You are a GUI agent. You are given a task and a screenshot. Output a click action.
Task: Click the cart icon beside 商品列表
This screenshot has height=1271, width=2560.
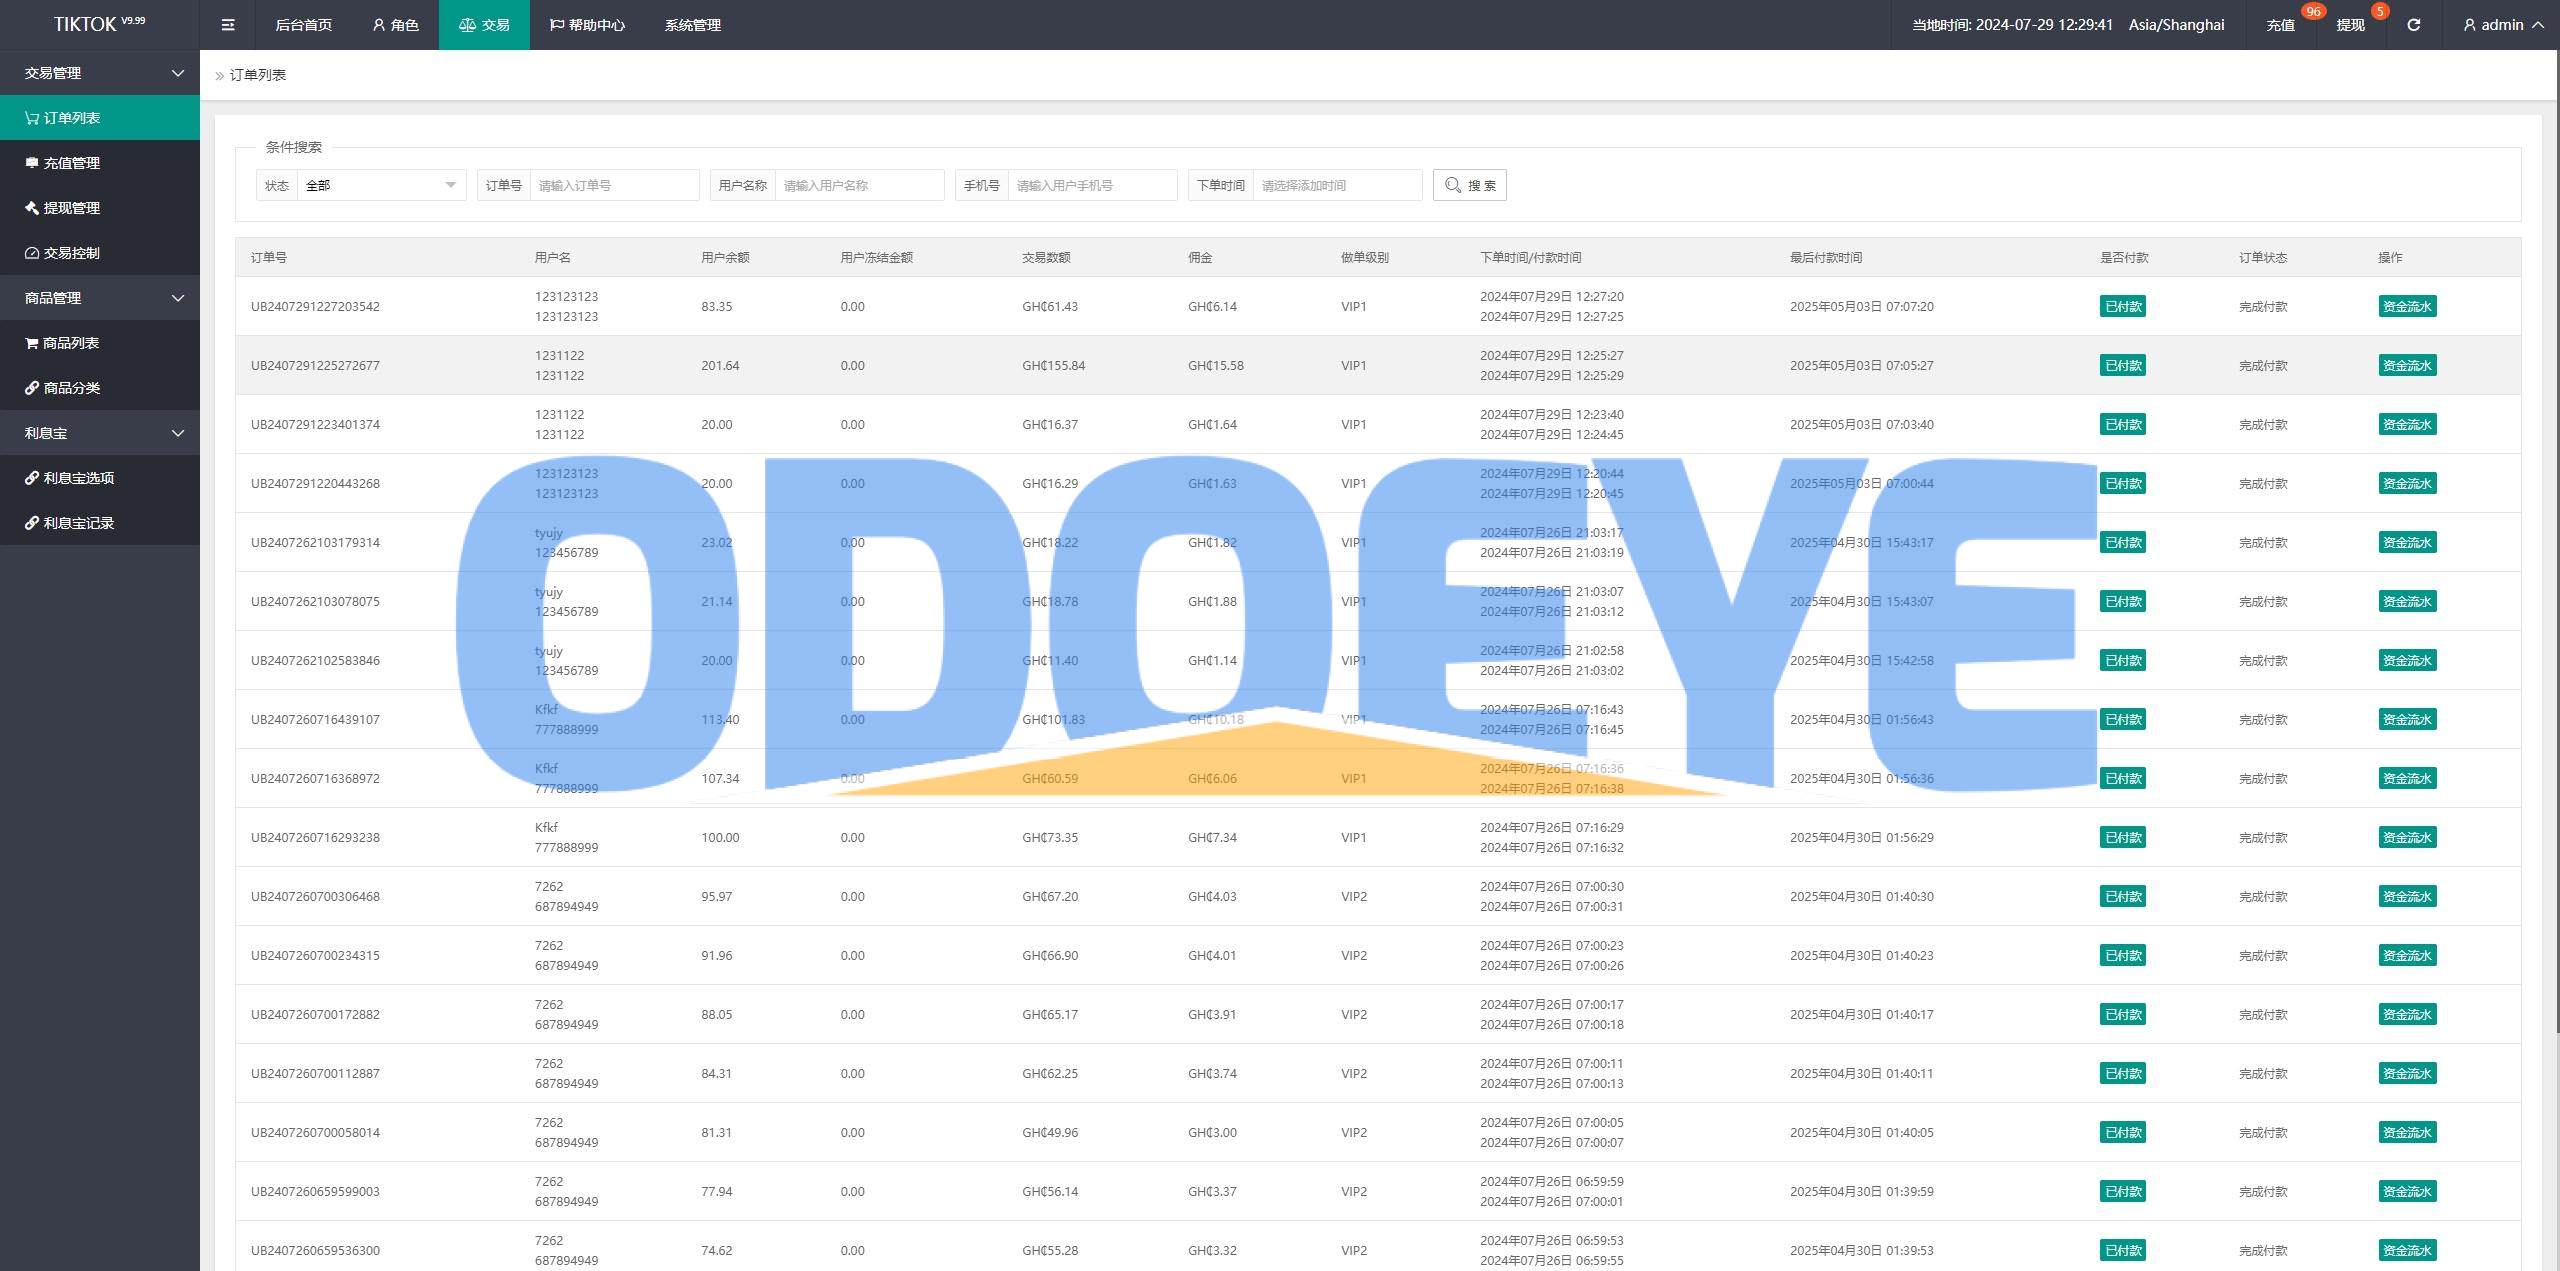coord(32,343)
